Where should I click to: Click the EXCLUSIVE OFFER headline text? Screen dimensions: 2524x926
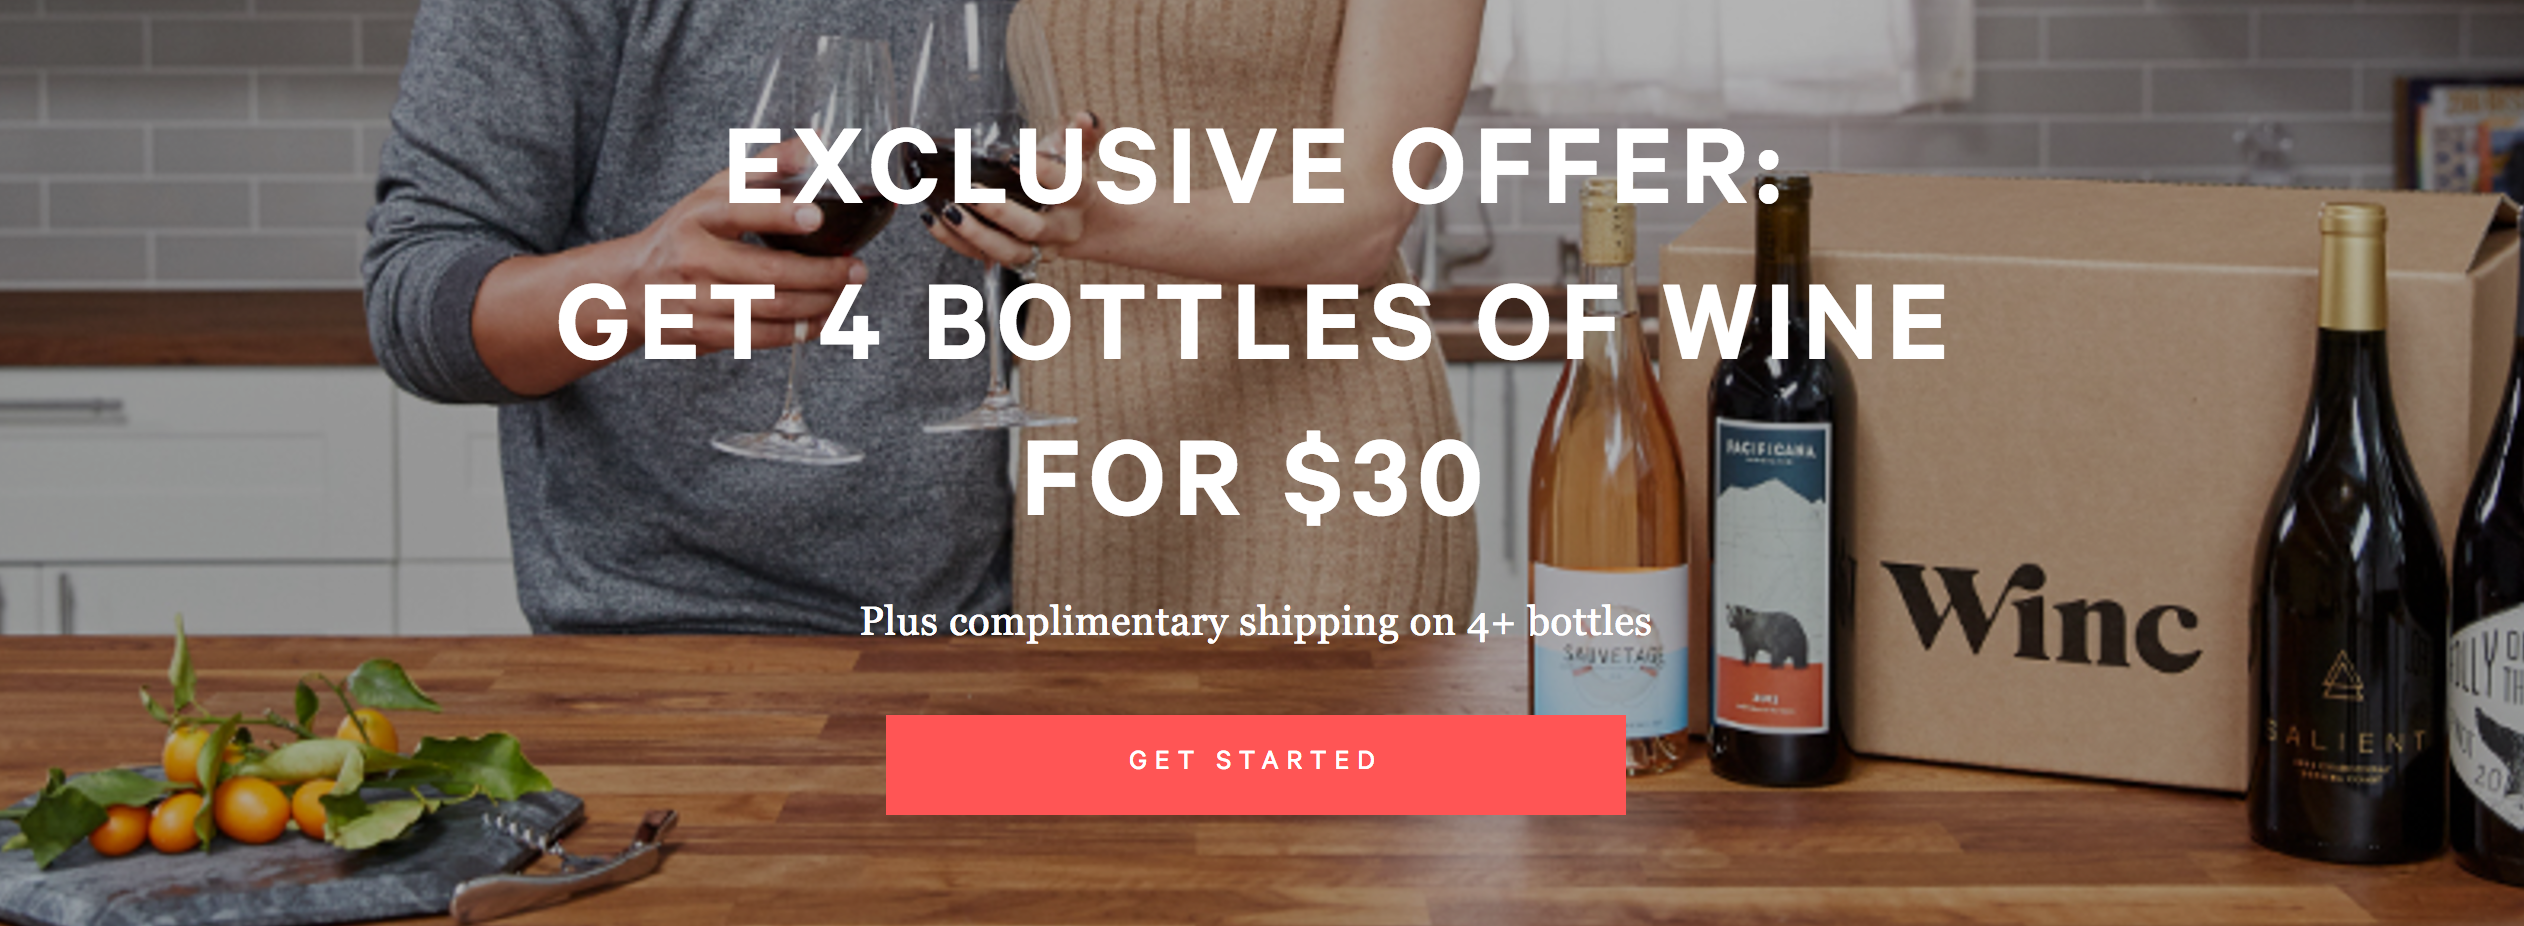point(1254,166)
